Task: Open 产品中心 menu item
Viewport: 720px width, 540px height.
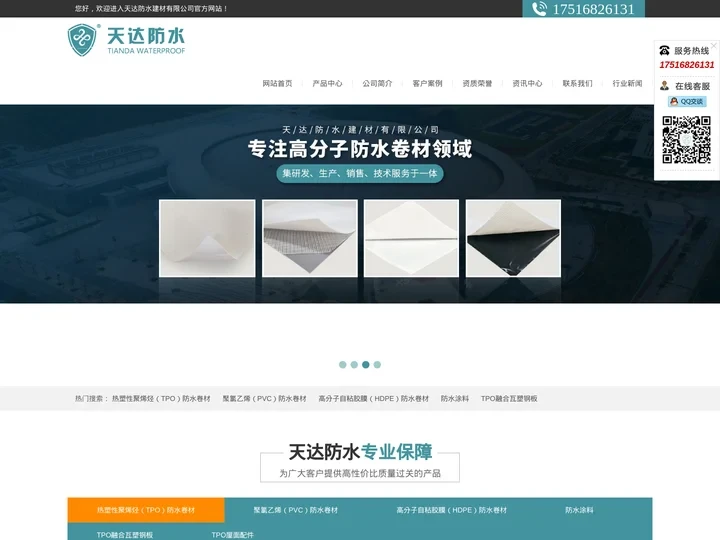Action: coord(327,84)
